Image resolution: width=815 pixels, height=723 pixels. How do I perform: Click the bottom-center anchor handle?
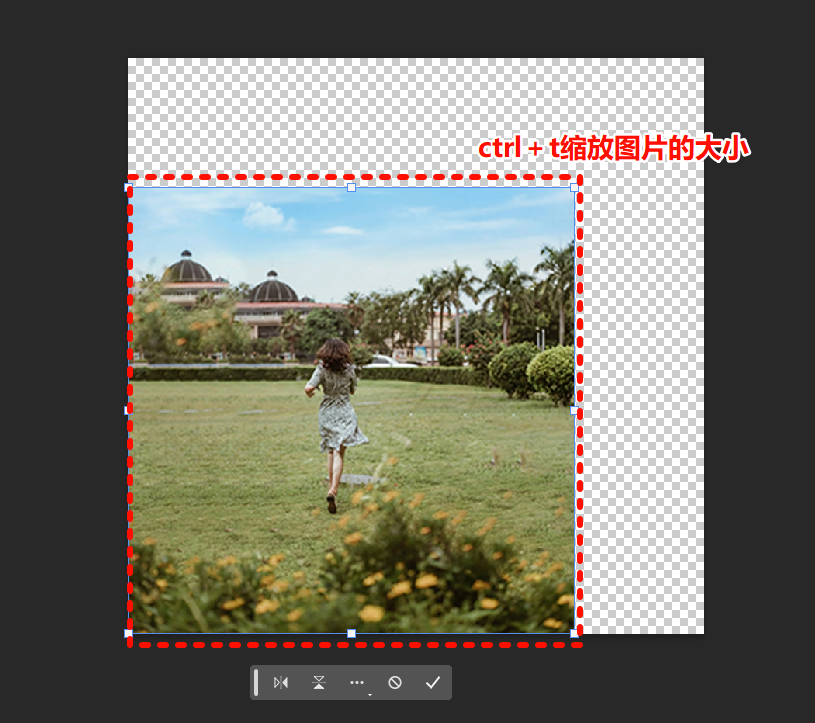(x=351, y=634)
